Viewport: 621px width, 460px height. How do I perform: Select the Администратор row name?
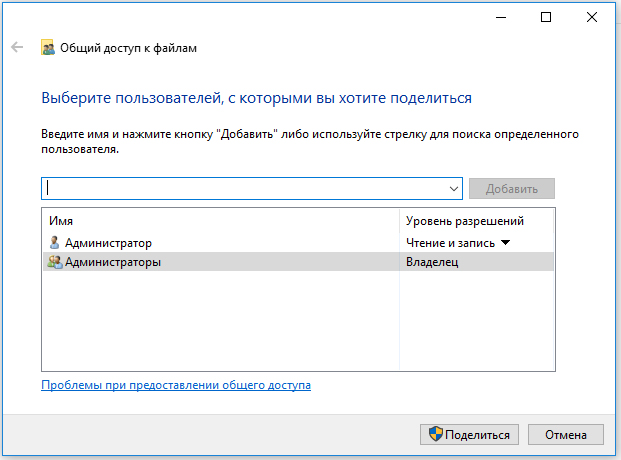(108, 243)
